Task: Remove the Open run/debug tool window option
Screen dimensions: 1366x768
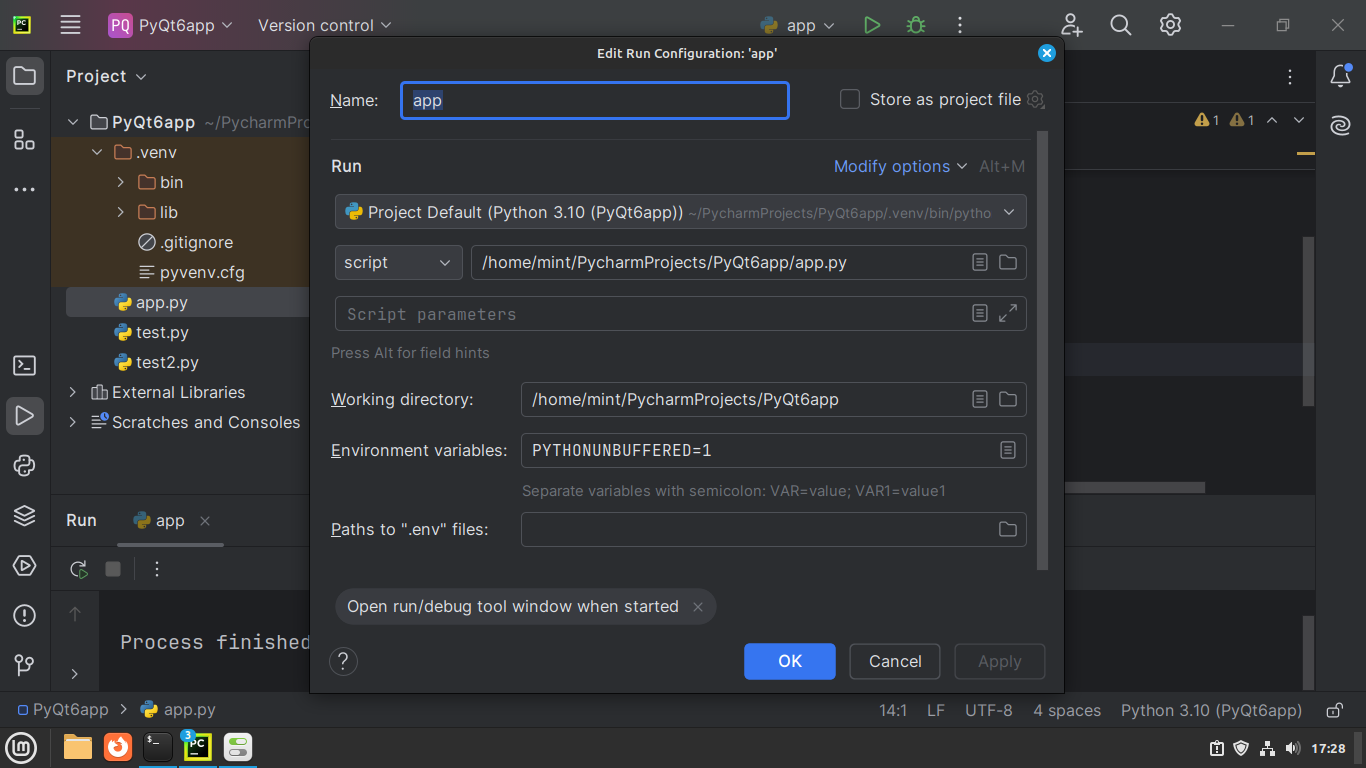Action: tap(698, 607)
